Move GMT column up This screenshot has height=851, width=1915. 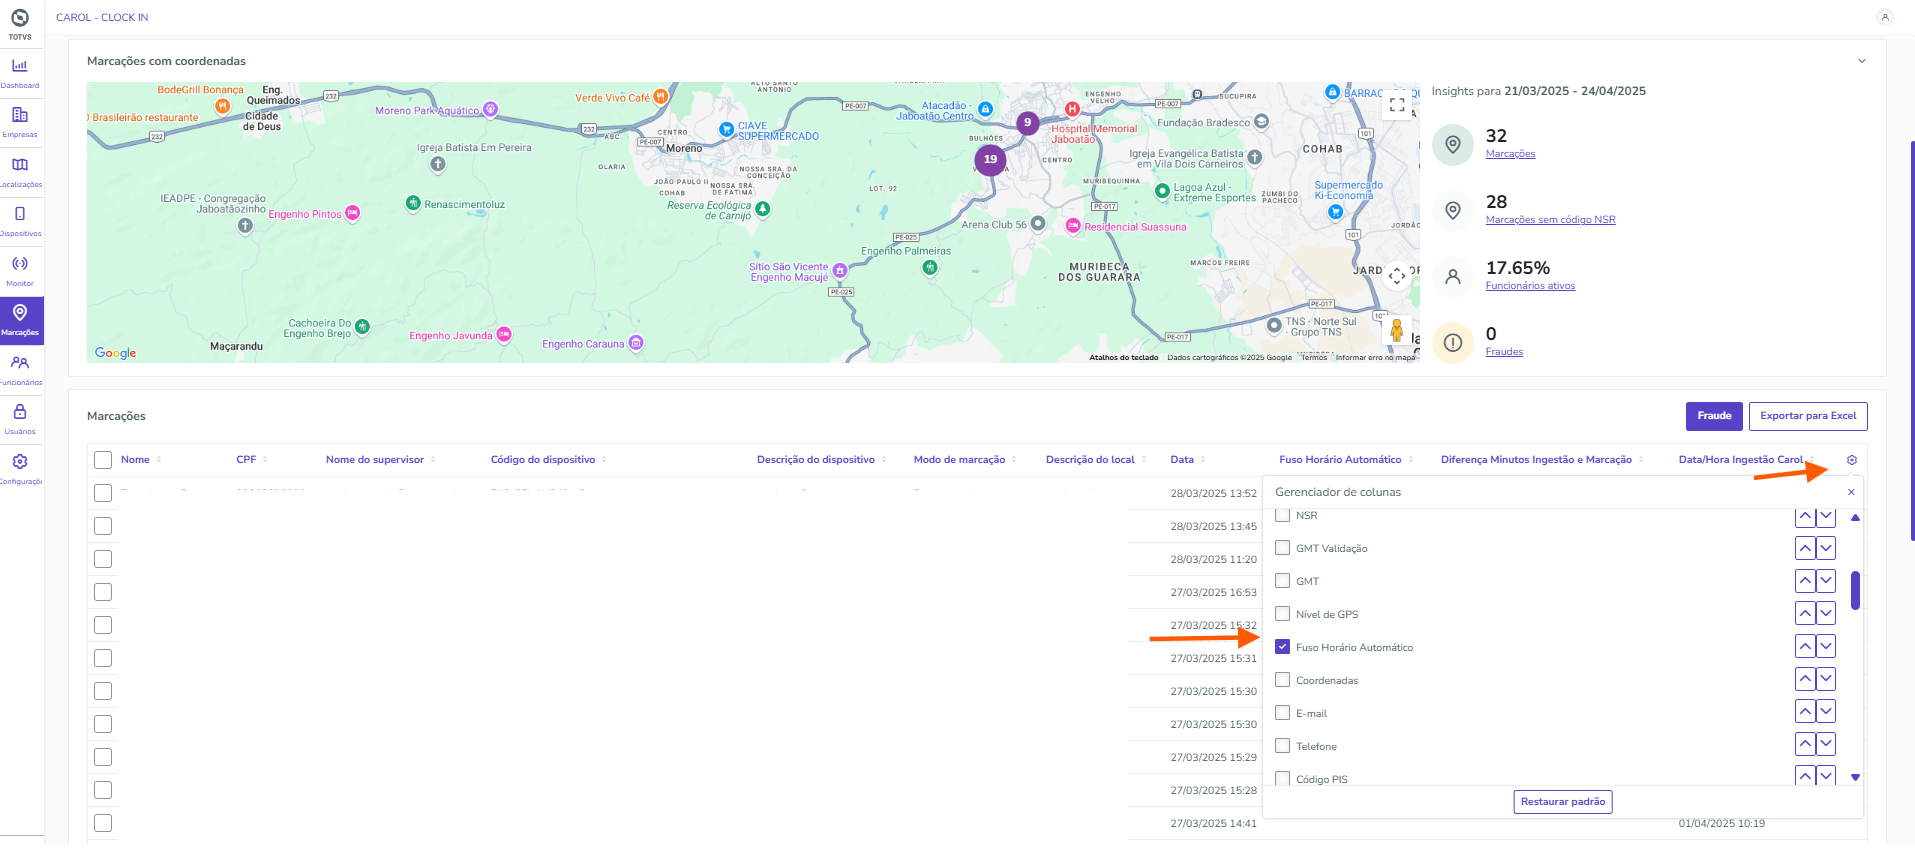1805,581
